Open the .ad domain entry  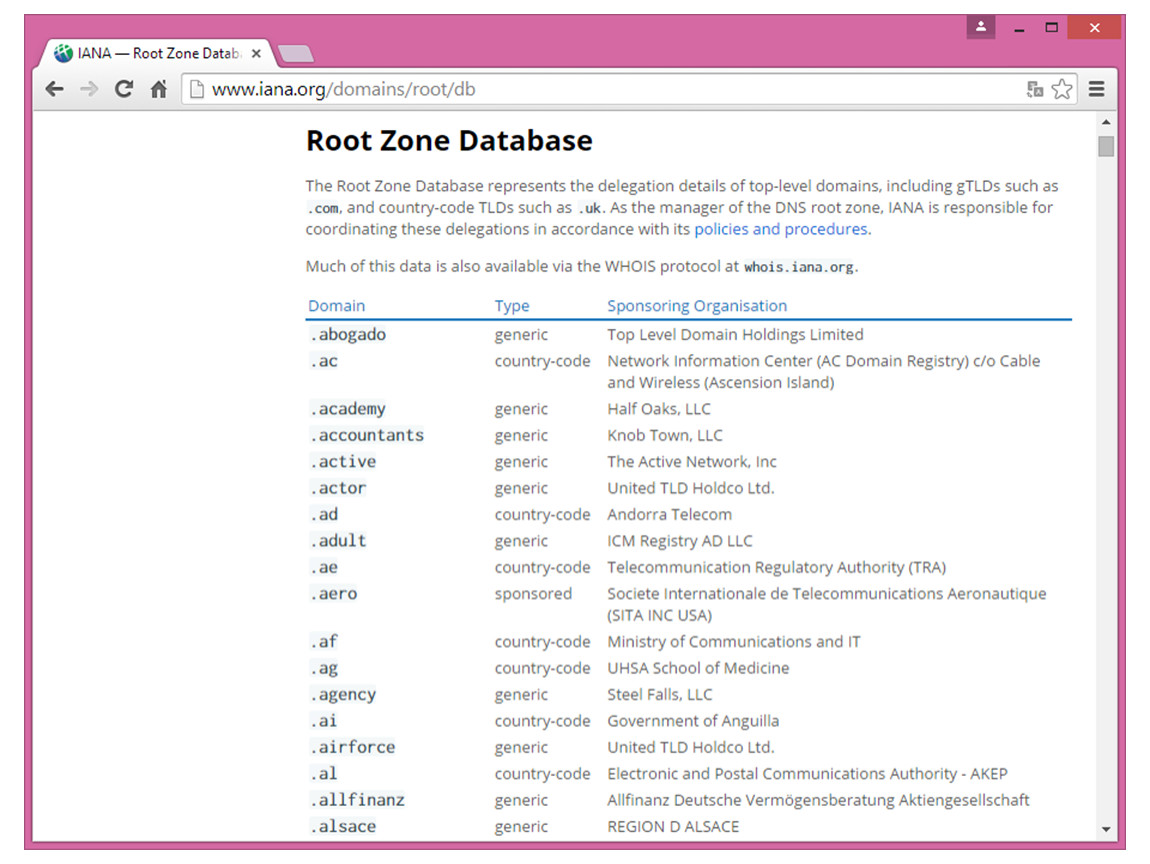tap(323, 514)
